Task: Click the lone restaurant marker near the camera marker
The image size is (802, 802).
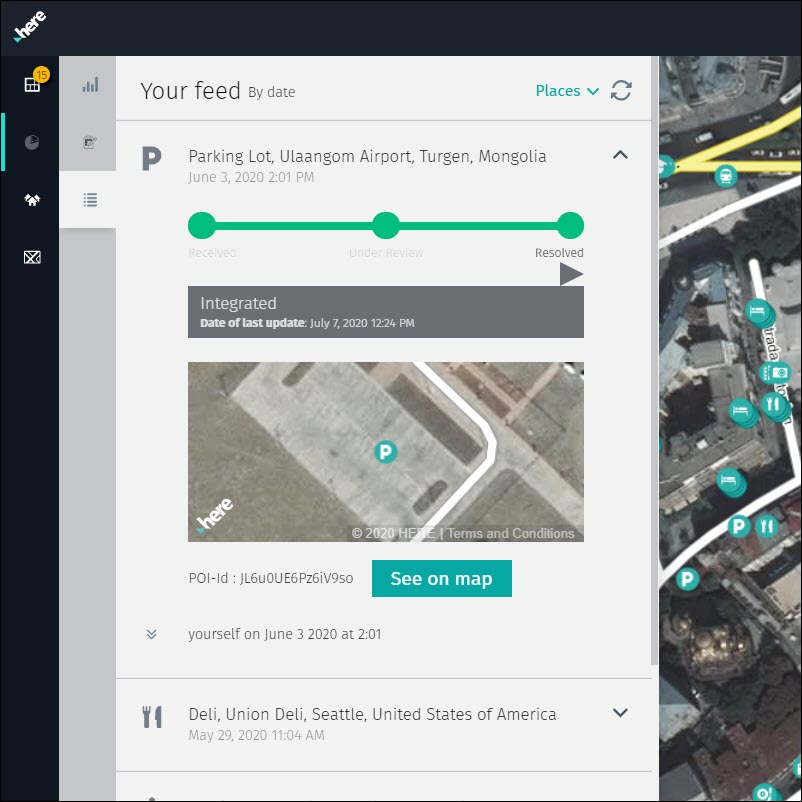Action: (774, 405)
